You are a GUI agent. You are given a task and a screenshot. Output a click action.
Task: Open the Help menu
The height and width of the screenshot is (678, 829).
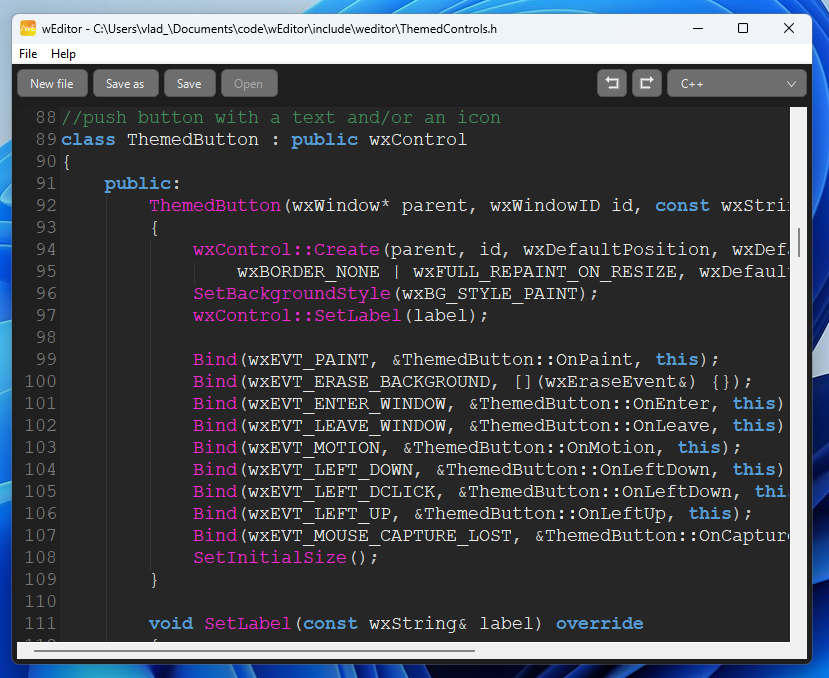point(63,54)
